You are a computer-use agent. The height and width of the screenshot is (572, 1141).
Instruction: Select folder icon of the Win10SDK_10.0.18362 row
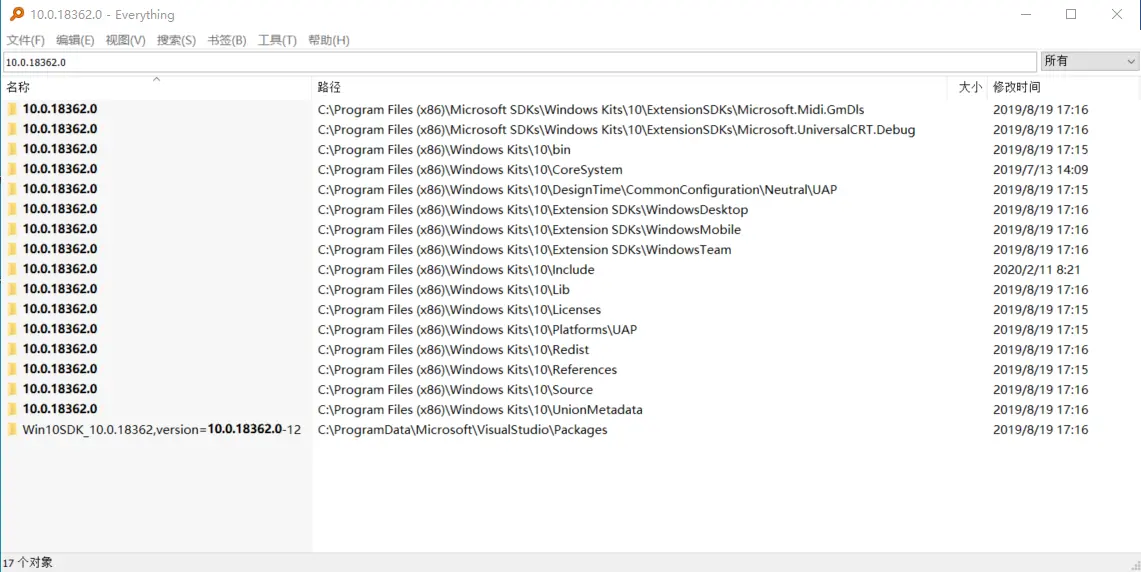[12, 429]
